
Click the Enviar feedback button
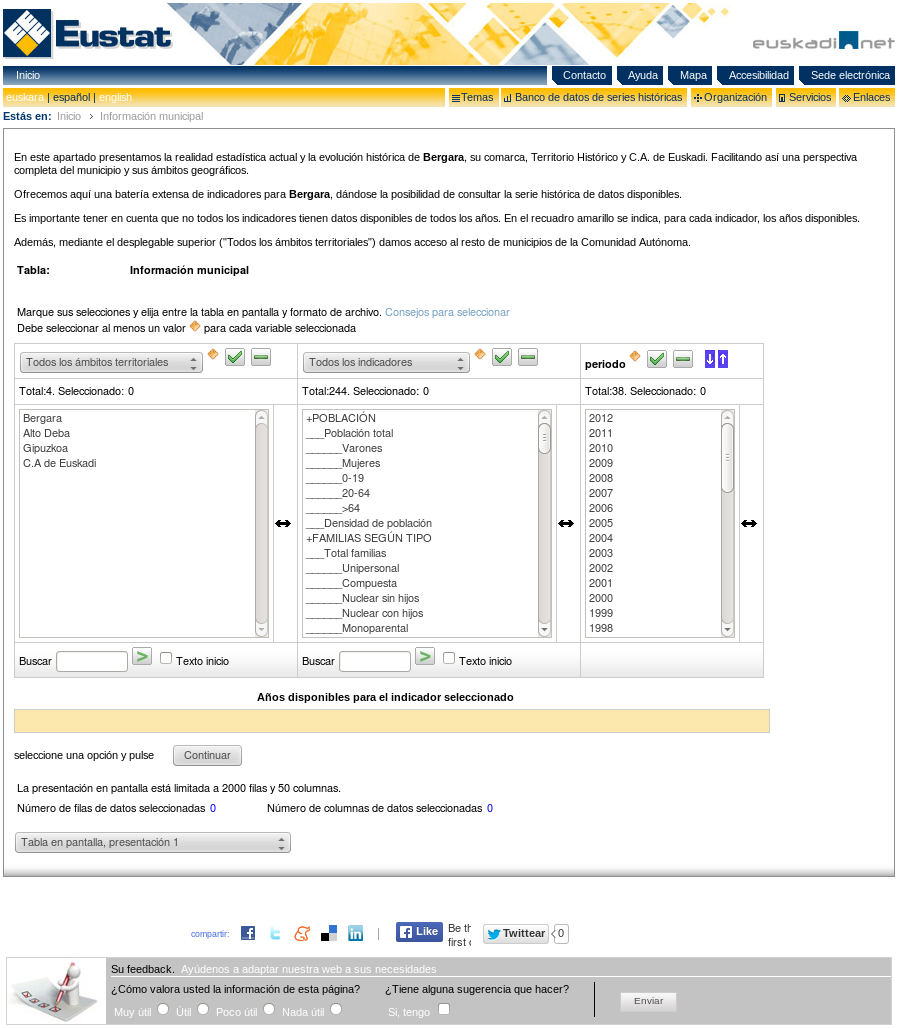(x=648, y=1001)
